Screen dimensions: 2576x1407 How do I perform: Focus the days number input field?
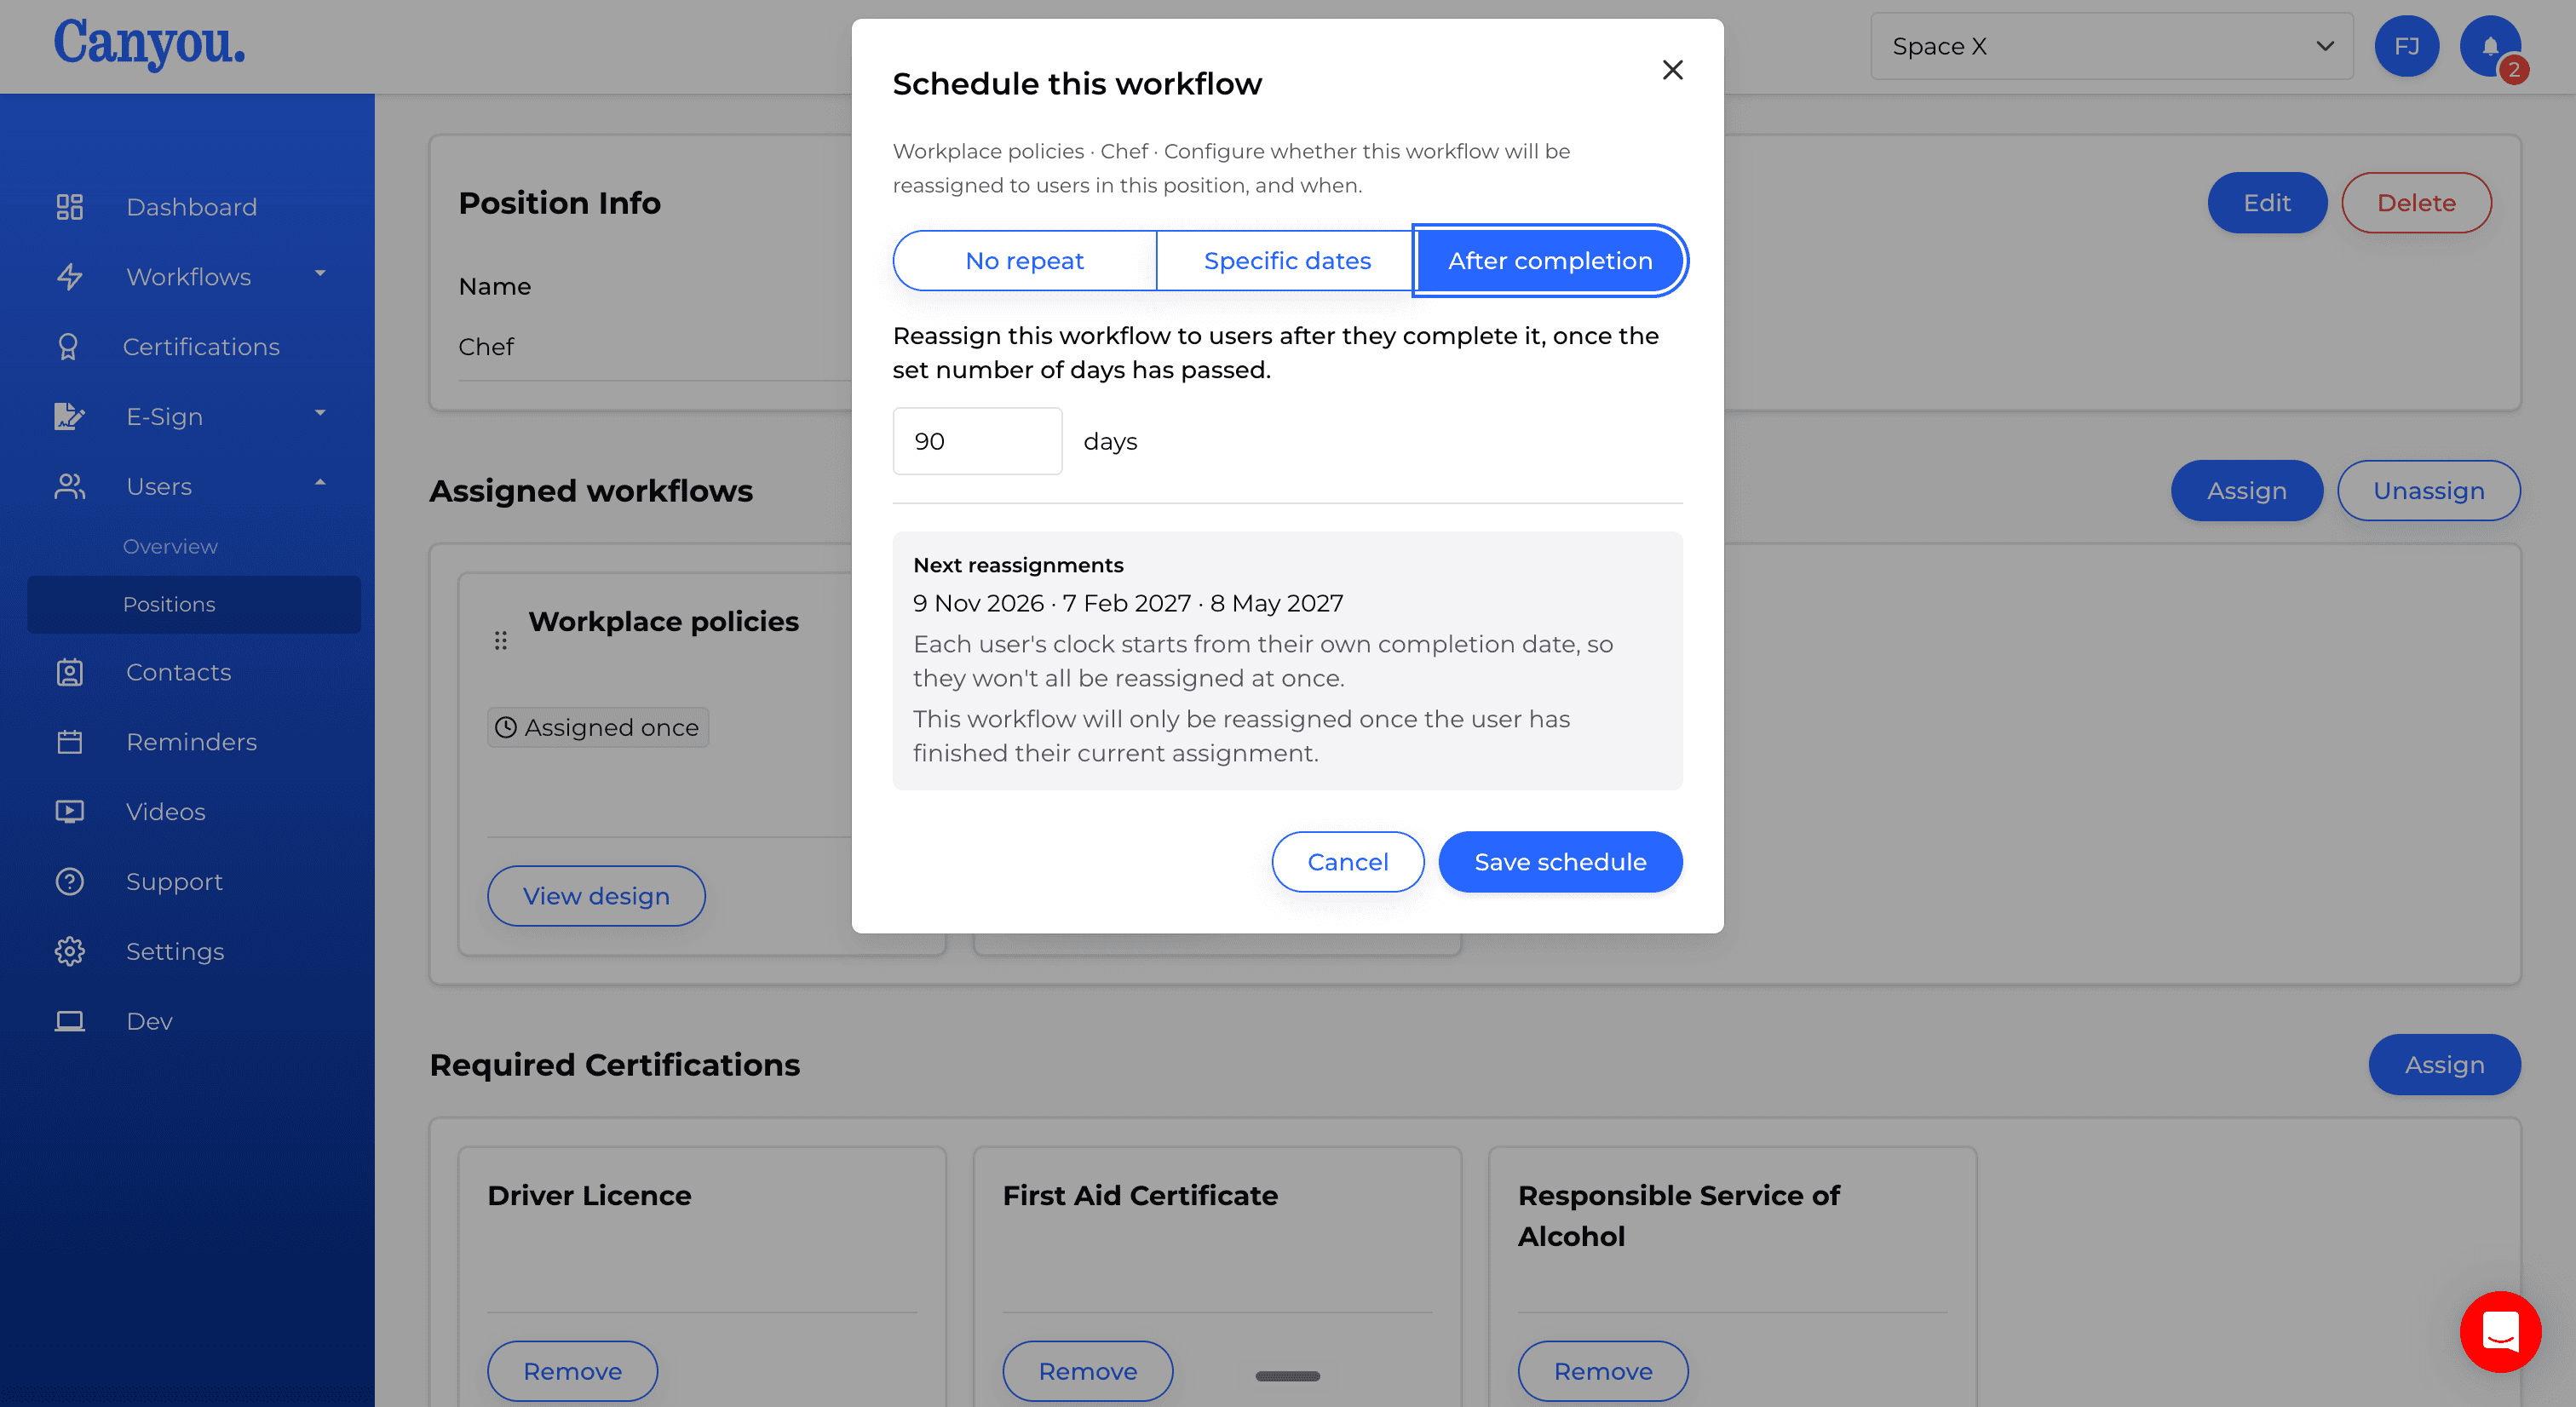(x=977, y=441)
